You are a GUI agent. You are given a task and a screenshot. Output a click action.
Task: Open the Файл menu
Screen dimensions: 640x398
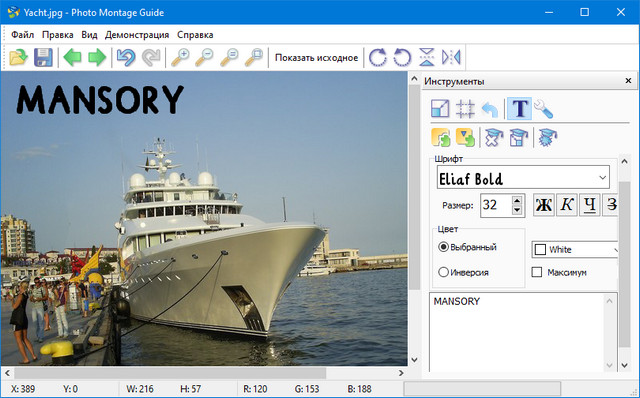click(x=22, y=35)
